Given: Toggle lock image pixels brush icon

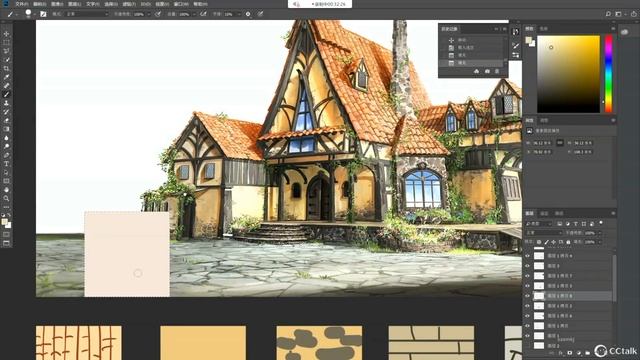Looking at the screenshot, I should 546,242.
